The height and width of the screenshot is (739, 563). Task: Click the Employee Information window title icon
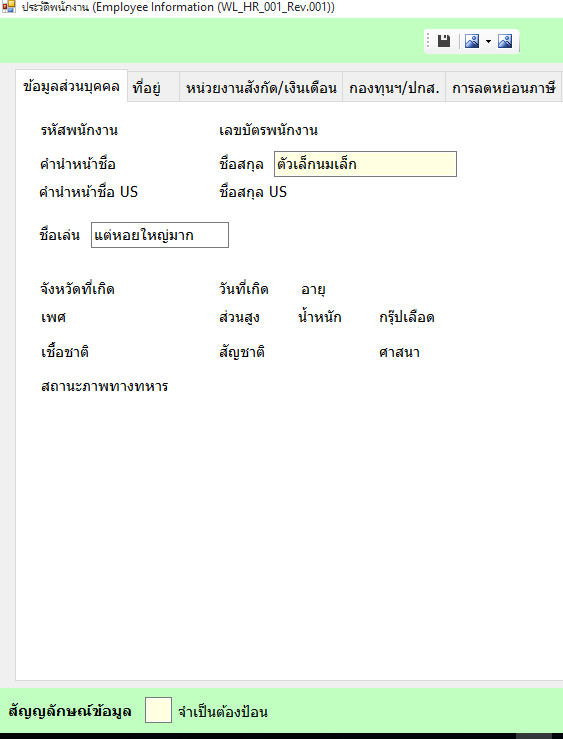click(x=8, y=7)
